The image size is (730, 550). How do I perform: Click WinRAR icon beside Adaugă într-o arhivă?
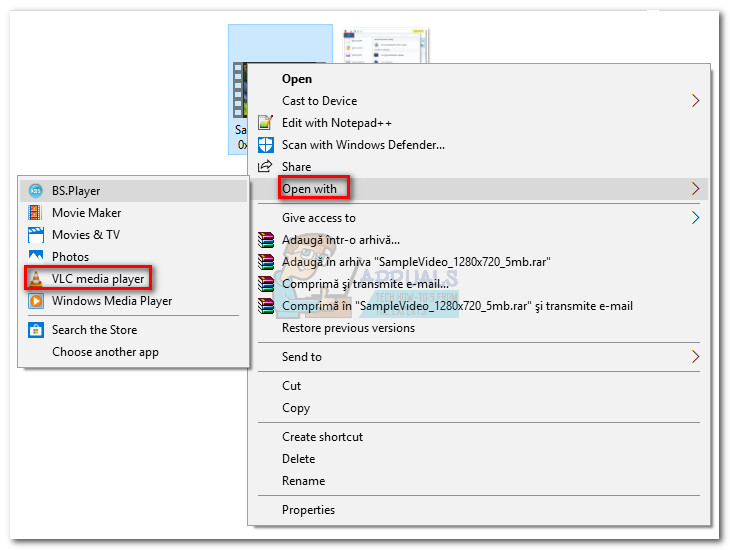point(266,239)
